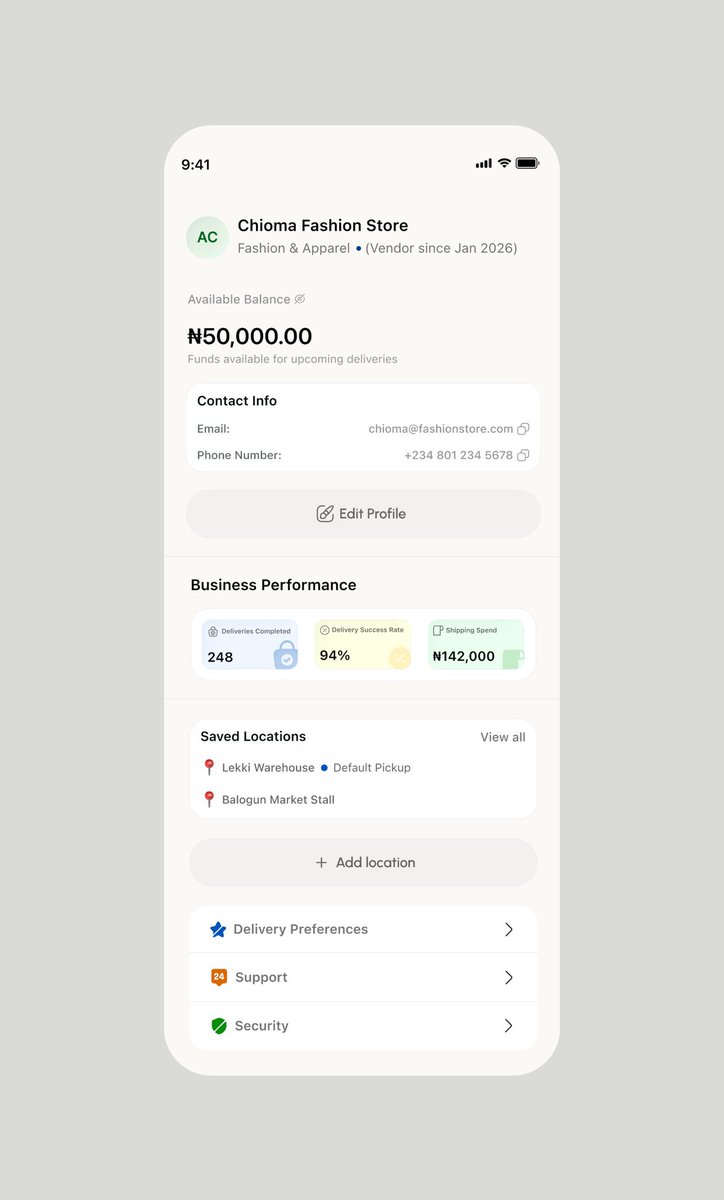Expand Support with its chevron
The width and height of the screenshot is (724, 1200).
coord(508,977)
